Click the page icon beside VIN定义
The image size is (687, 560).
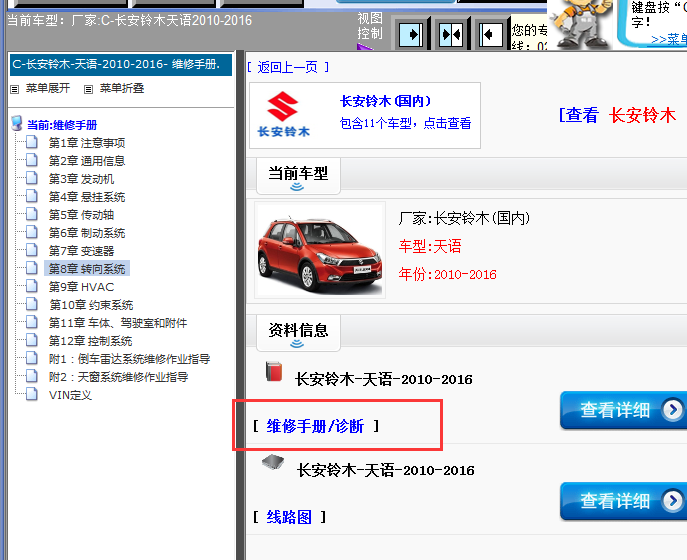[x=32, y=394]
